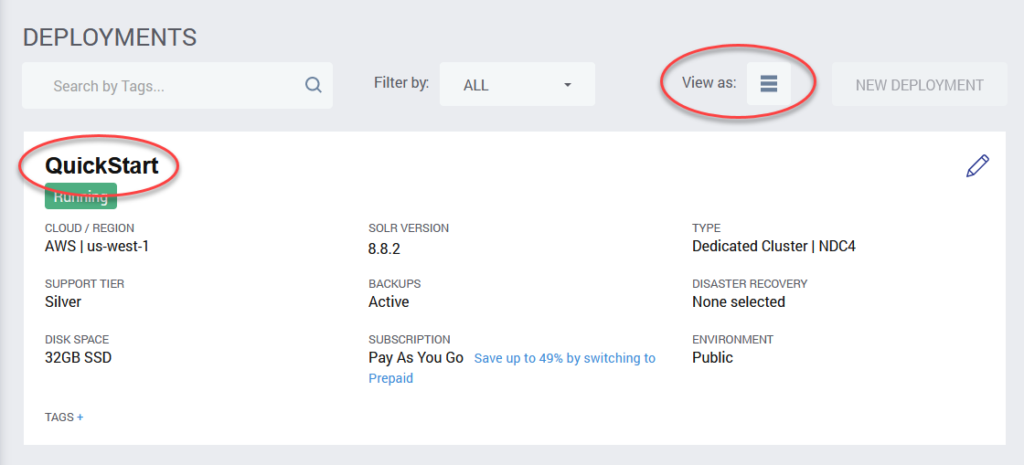Image resolution: width=1024 pixels, height=465 pixels.
Task: Click the 32GB SSD disk space value
Action: (78, 358)
